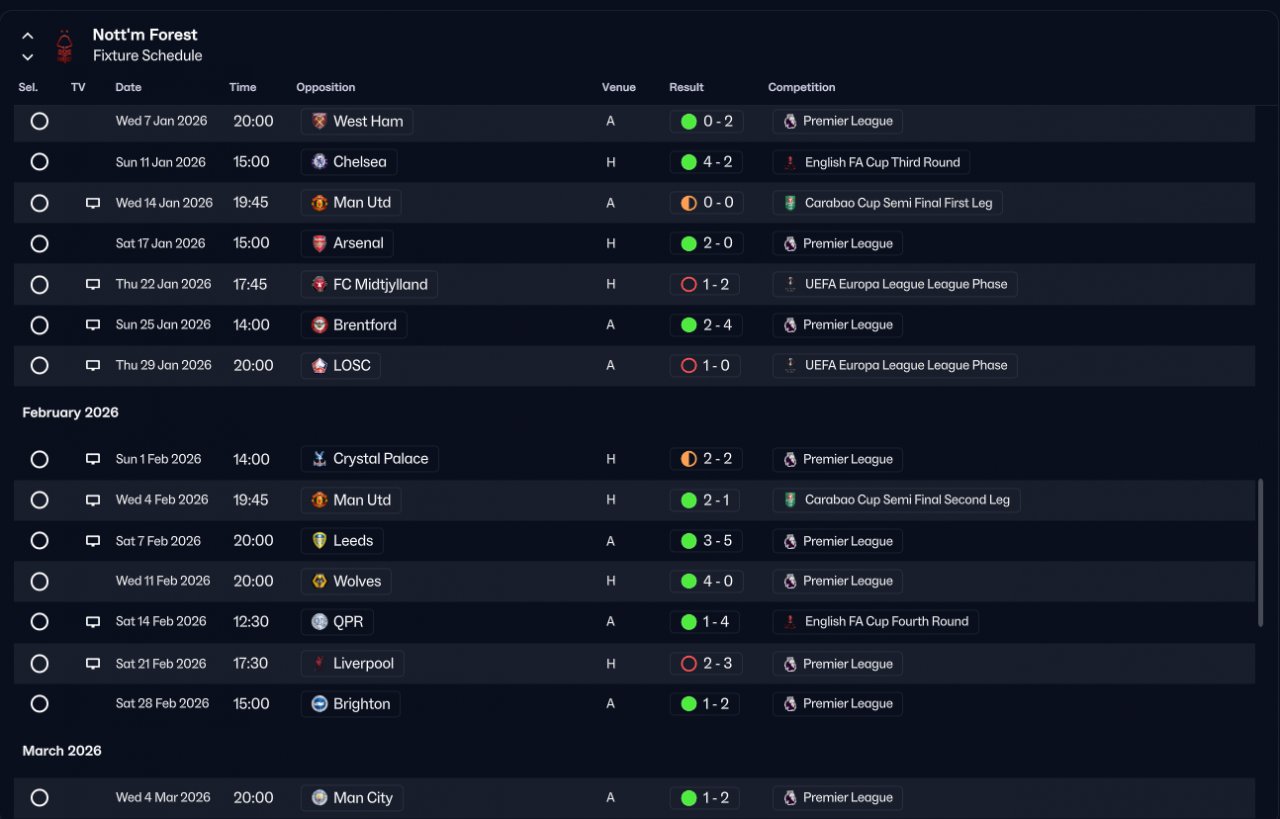Click the West Ham club badge icon
The width and height of the screenshot is (1280, 819).
pyautogui.click(x=320, y=121)
